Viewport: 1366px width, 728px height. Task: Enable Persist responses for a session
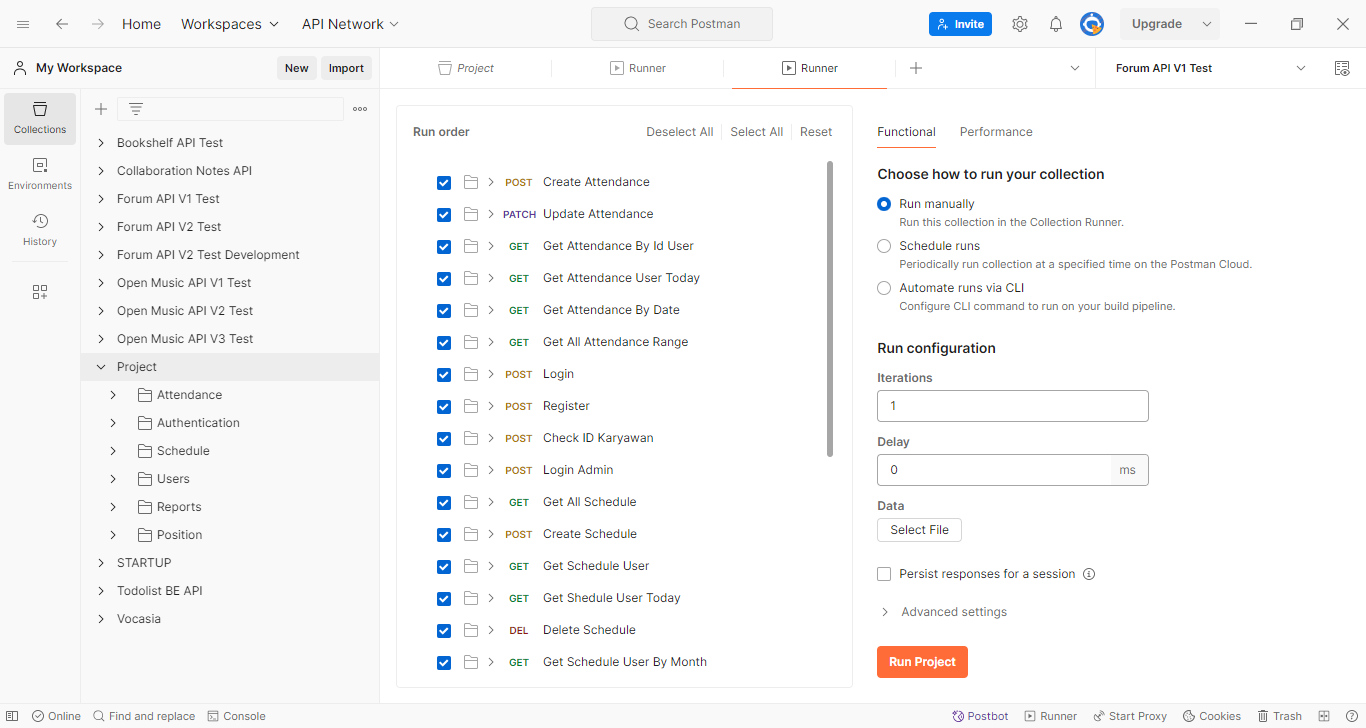(x=884, y=574)
